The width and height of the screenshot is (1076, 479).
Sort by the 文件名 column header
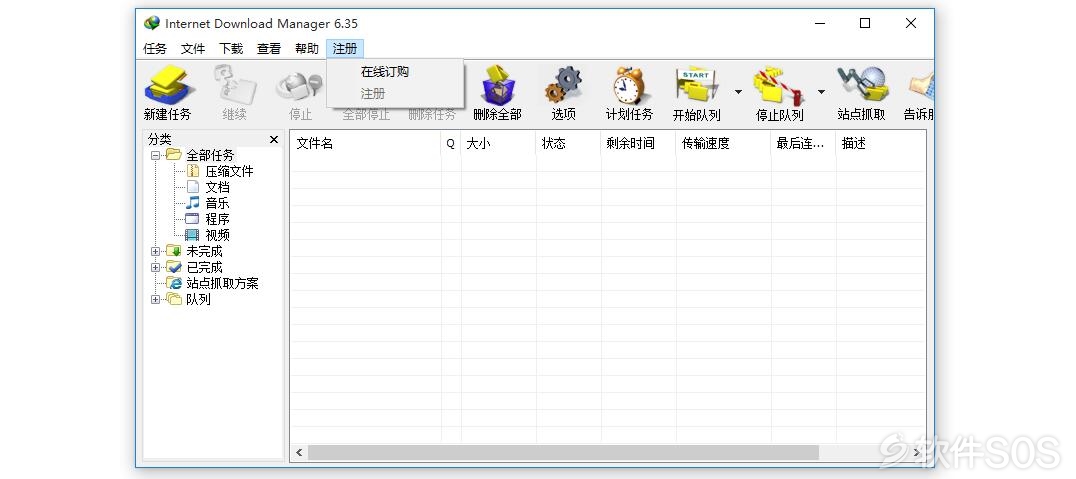click(365, 143)
